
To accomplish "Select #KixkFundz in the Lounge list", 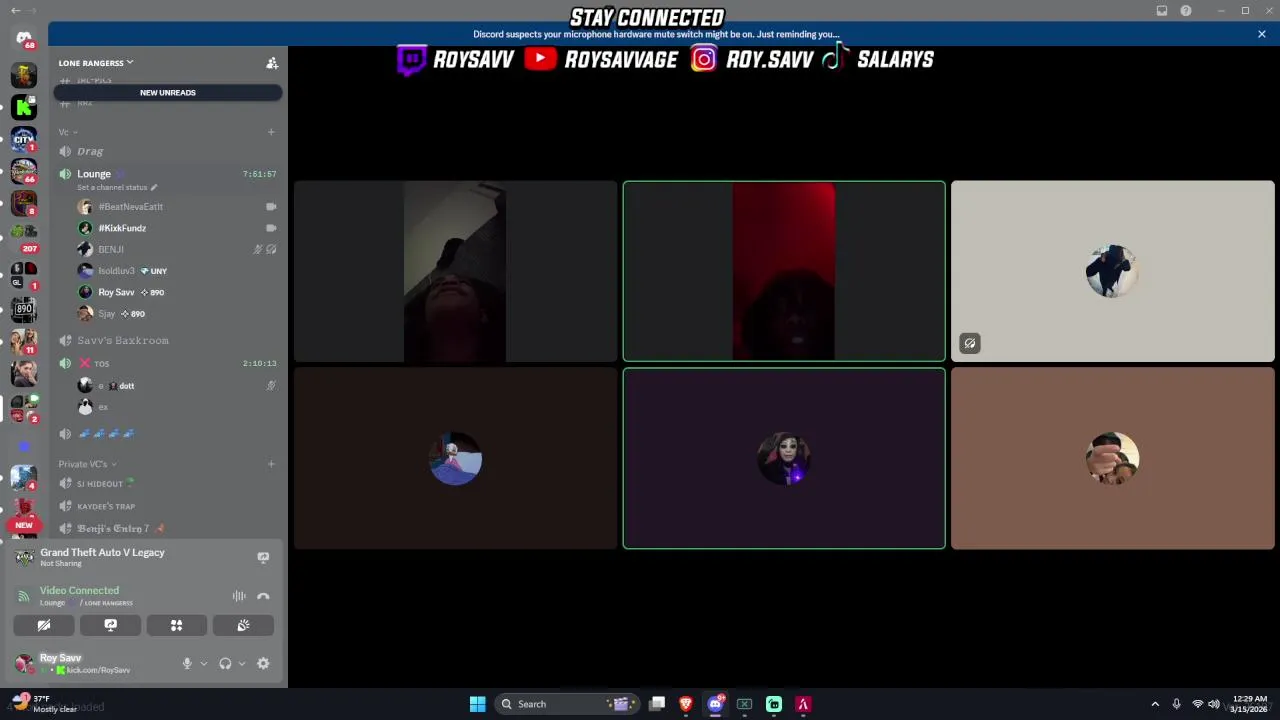I will click(x=176, y=228).
